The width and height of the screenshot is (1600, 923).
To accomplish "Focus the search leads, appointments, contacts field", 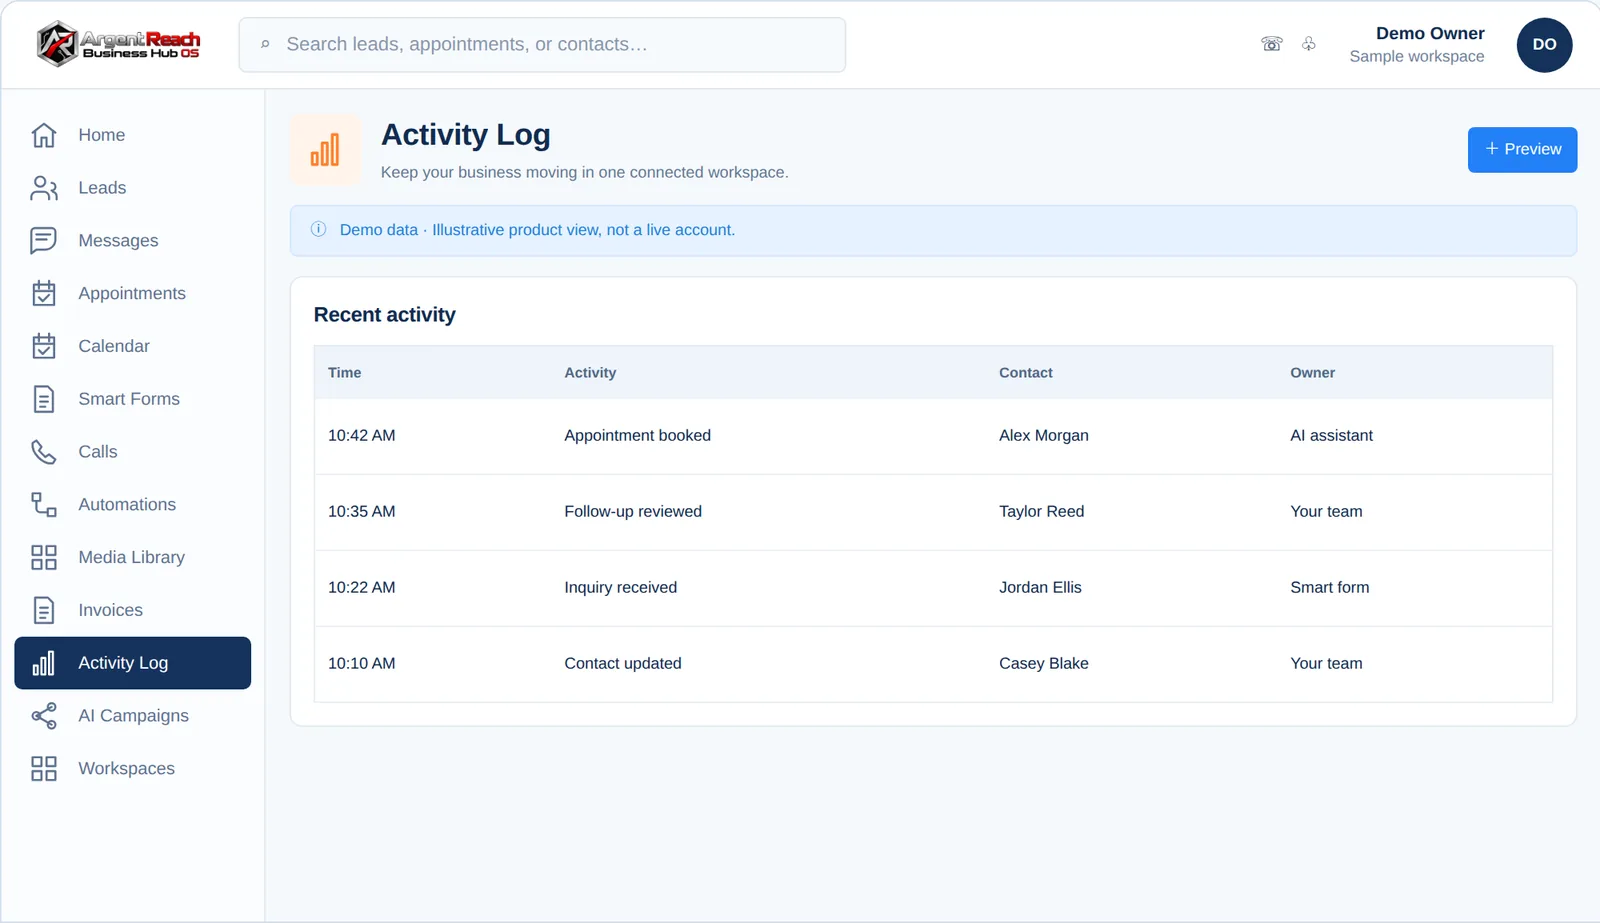I will (542, 44).
